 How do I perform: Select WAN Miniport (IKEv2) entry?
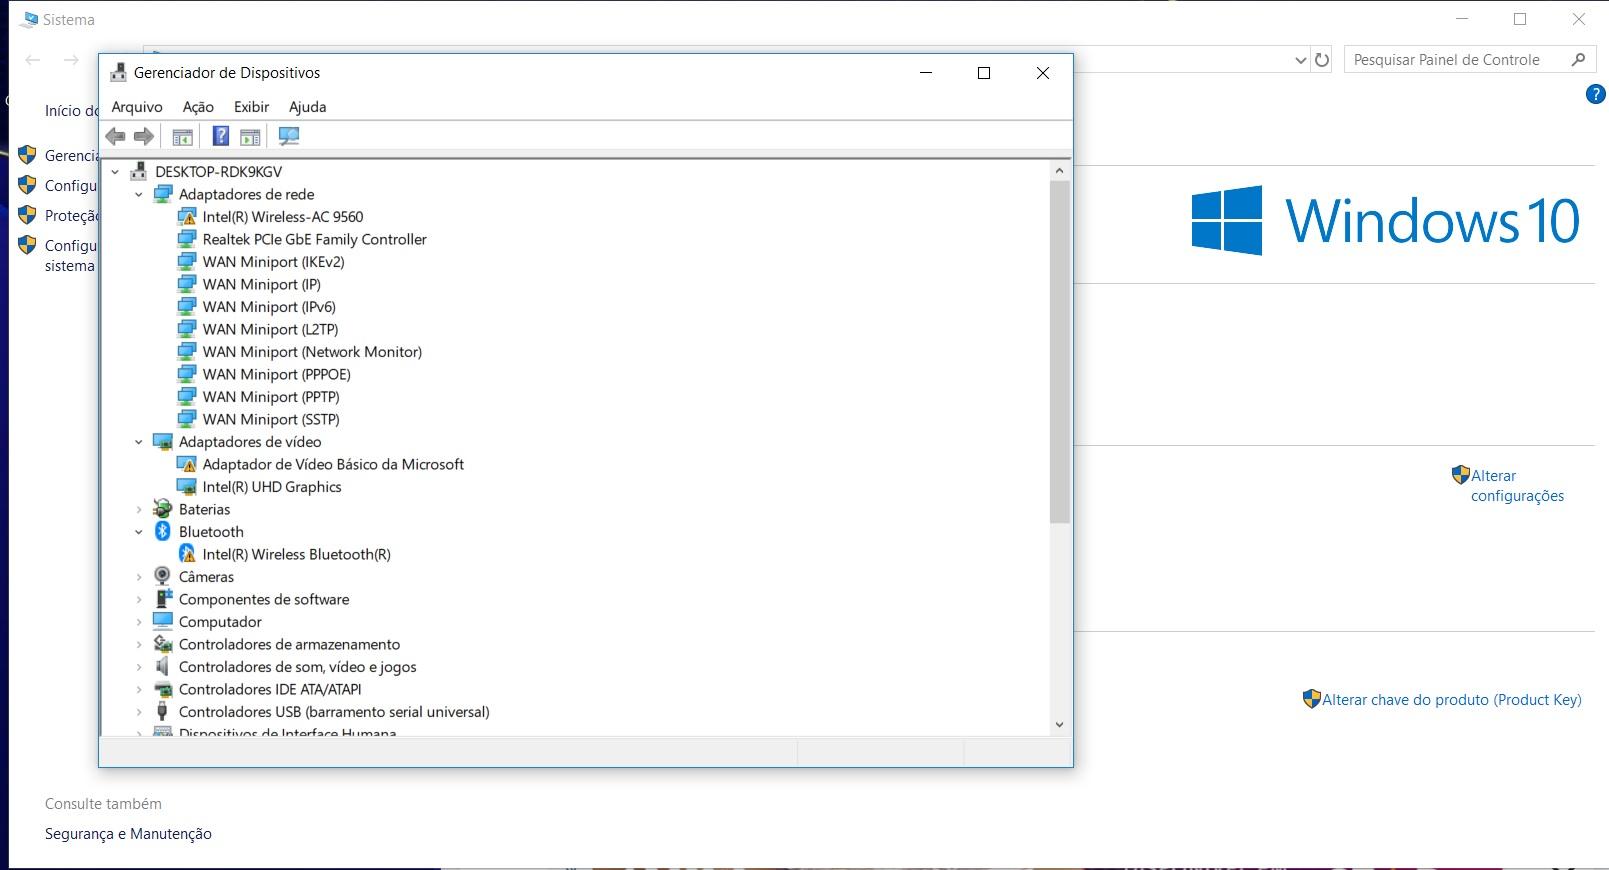click(x=273, y=262)
